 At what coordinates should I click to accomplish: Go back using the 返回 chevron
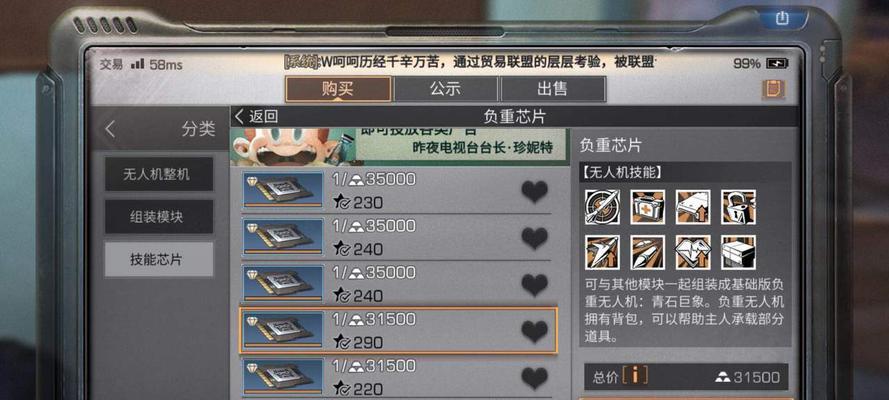click(257, 117)
